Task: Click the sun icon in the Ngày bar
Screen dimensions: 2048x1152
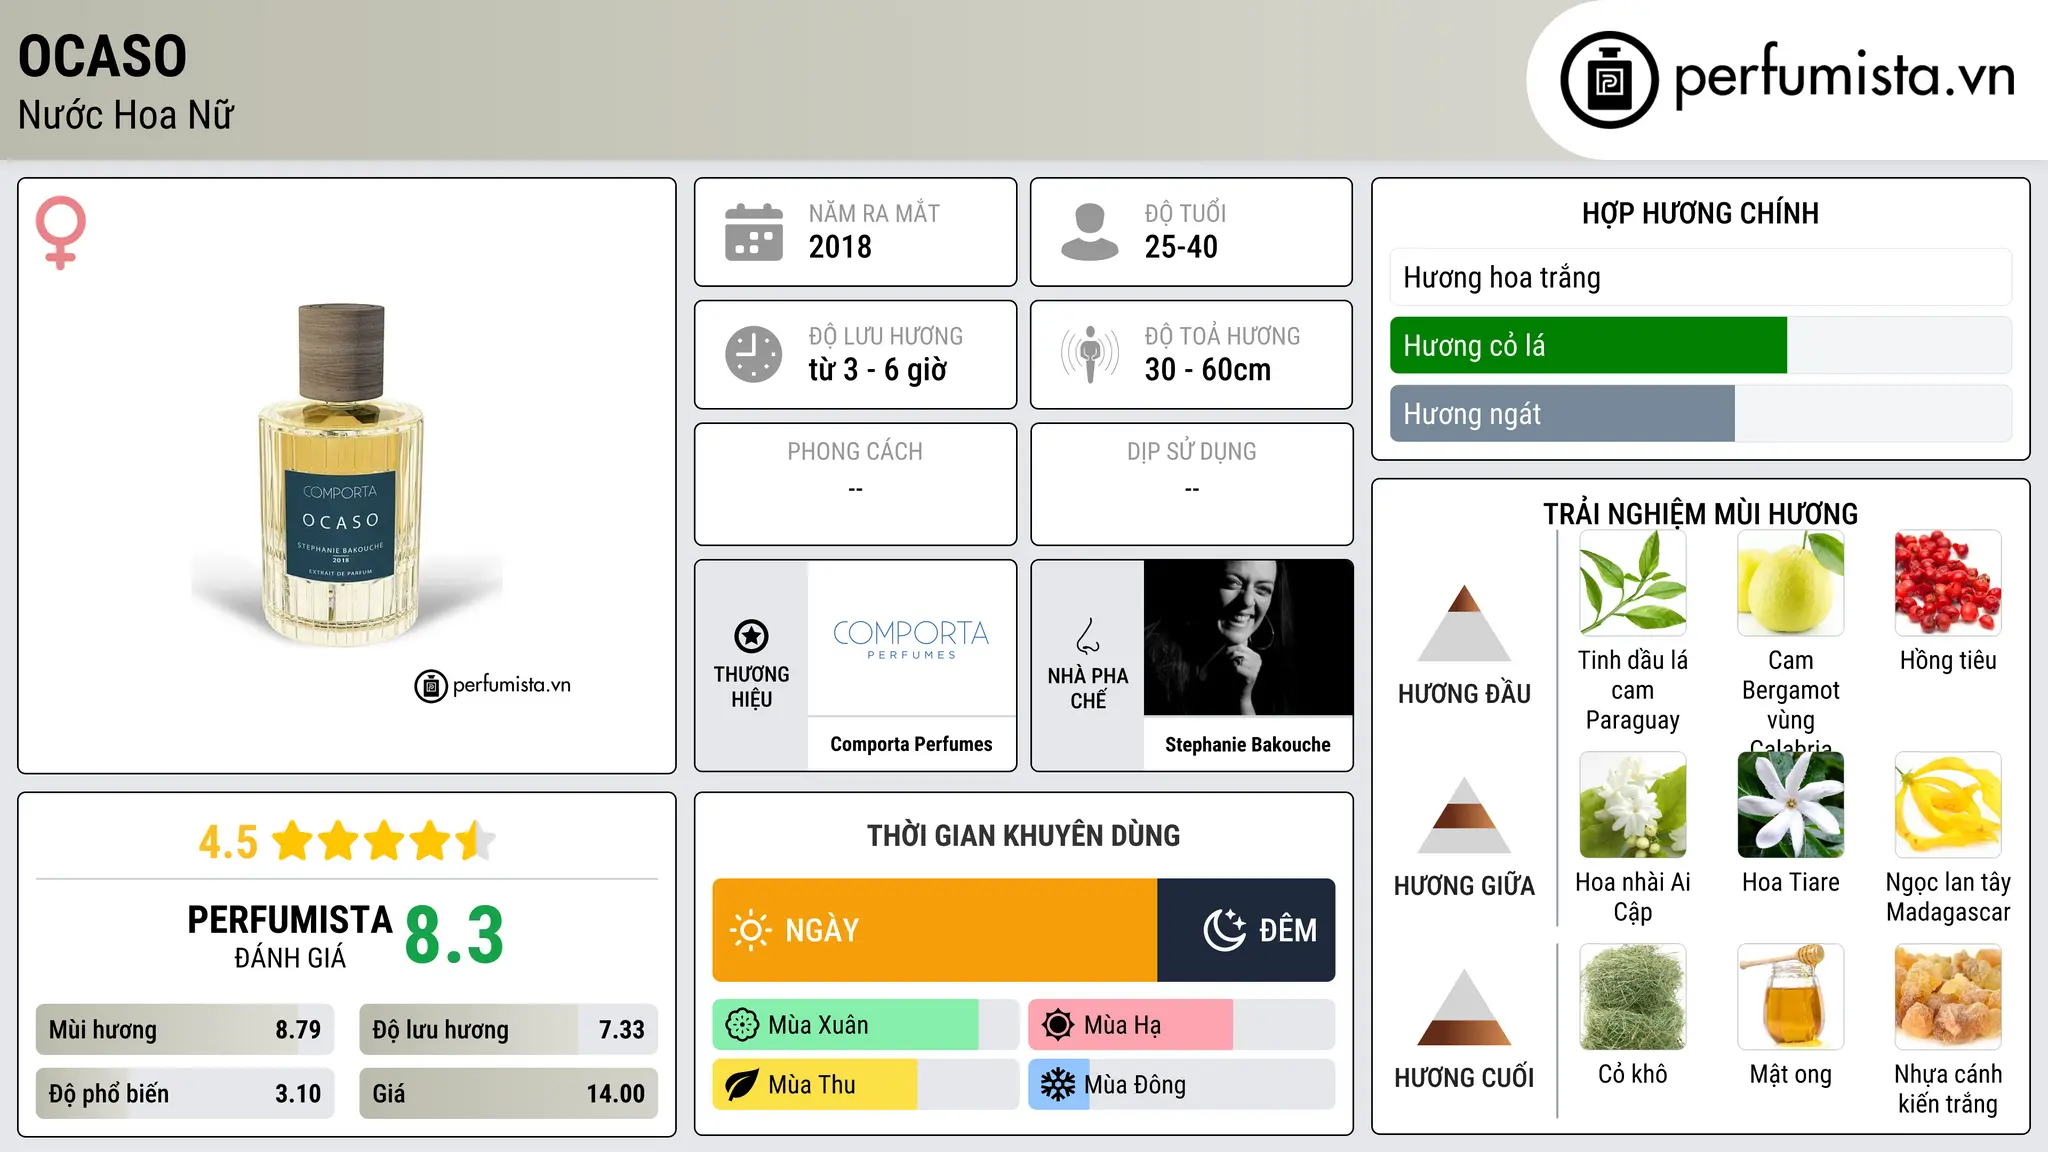Action: 750,930
